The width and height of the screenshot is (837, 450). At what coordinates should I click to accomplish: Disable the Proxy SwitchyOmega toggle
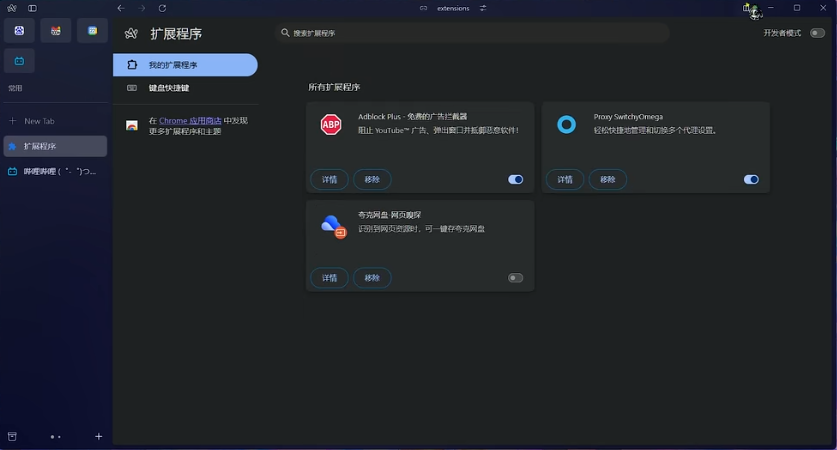[x=751, y=180]
